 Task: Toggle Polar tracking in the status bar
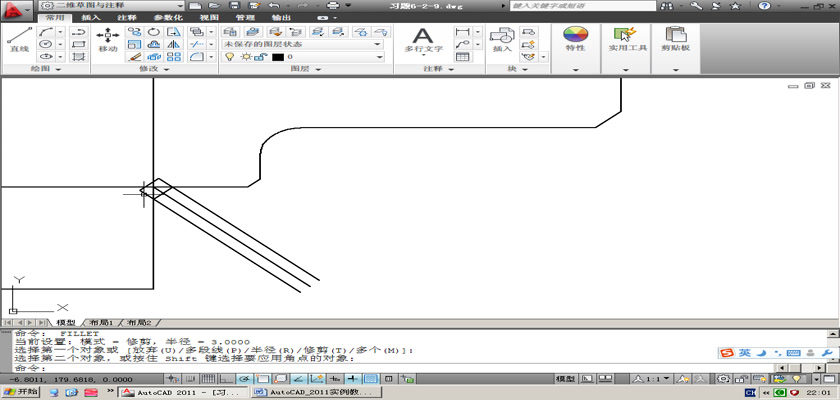(x=244, y=379)
